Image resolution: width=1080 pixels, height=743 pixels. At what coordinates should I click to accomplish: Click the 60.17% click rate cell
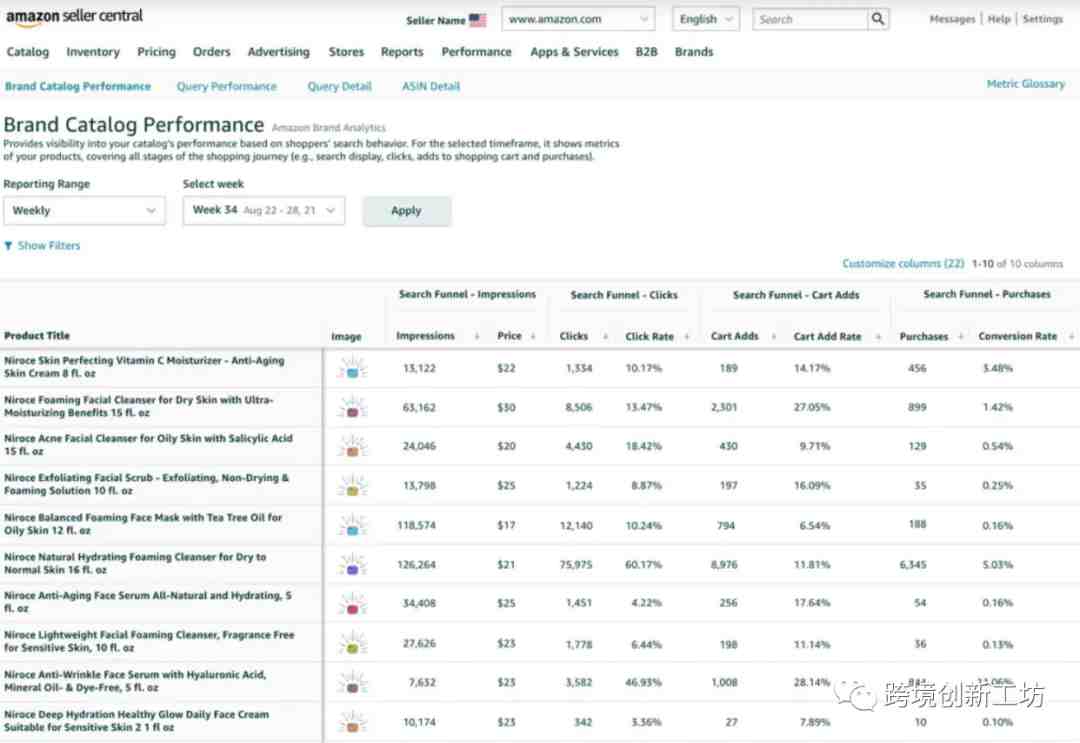[643, 565]
